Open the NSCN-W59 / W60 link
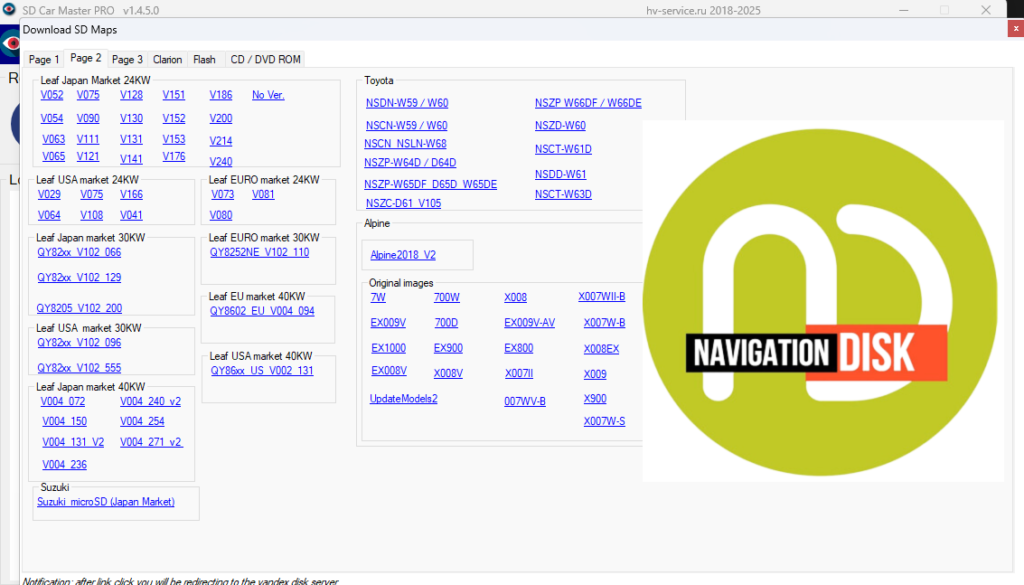The image size is (1024, 585). point(407,125)
